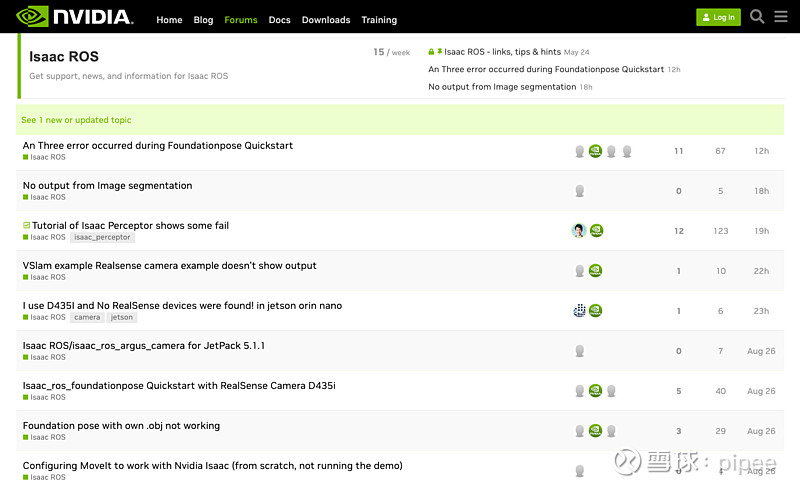
Task: Open Docs in top navigation
Action: [x=280, y=20]
